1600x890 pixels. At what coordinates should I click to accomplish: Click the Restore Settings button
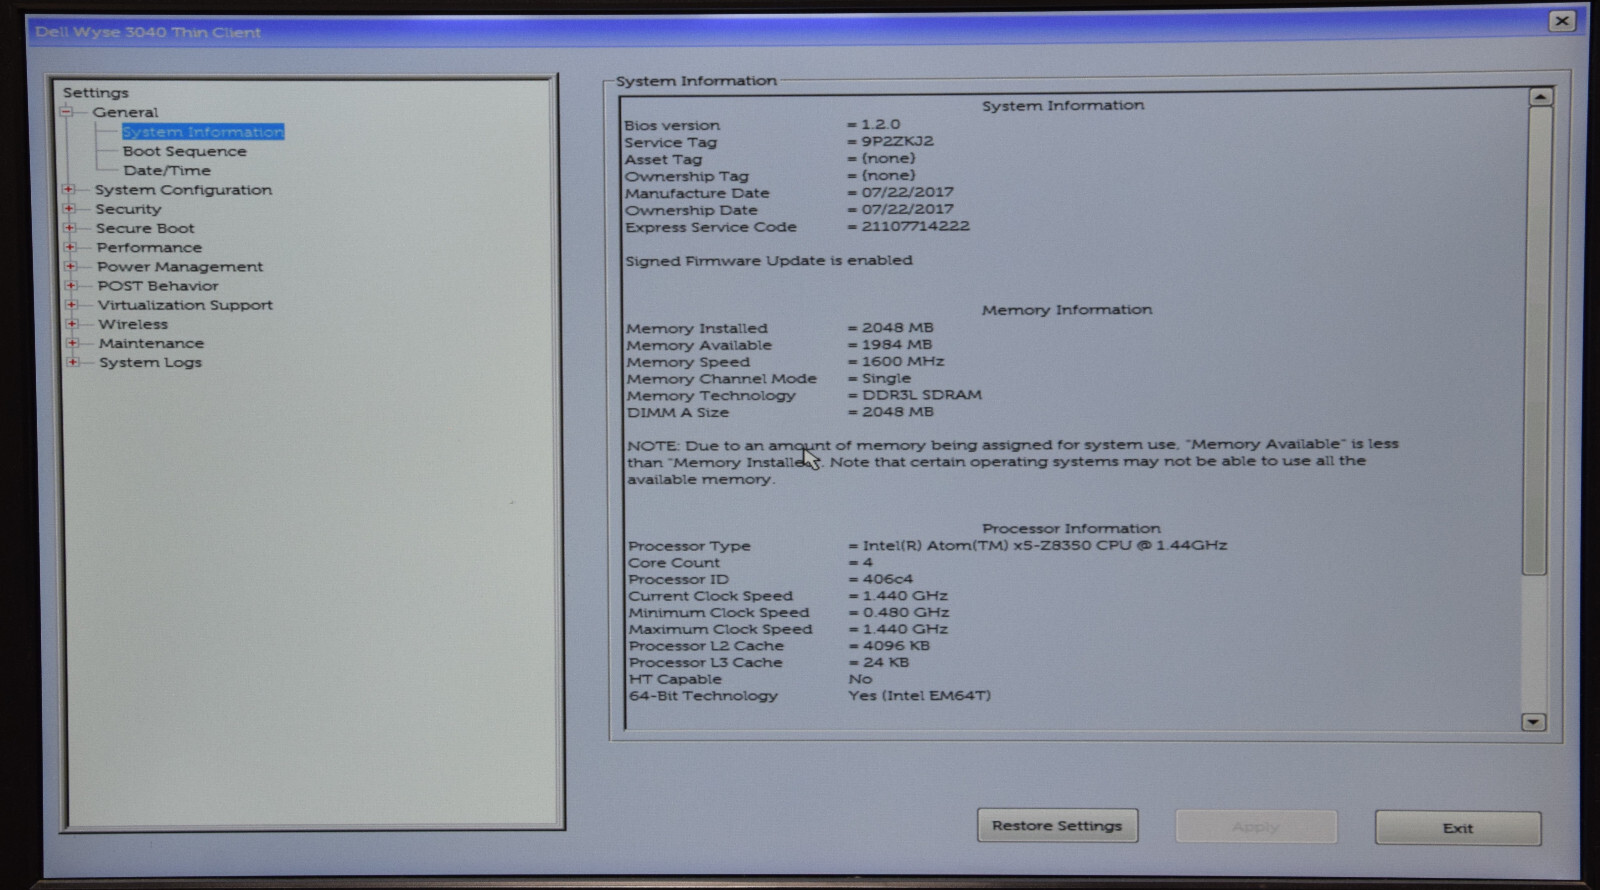[1057, 826]
